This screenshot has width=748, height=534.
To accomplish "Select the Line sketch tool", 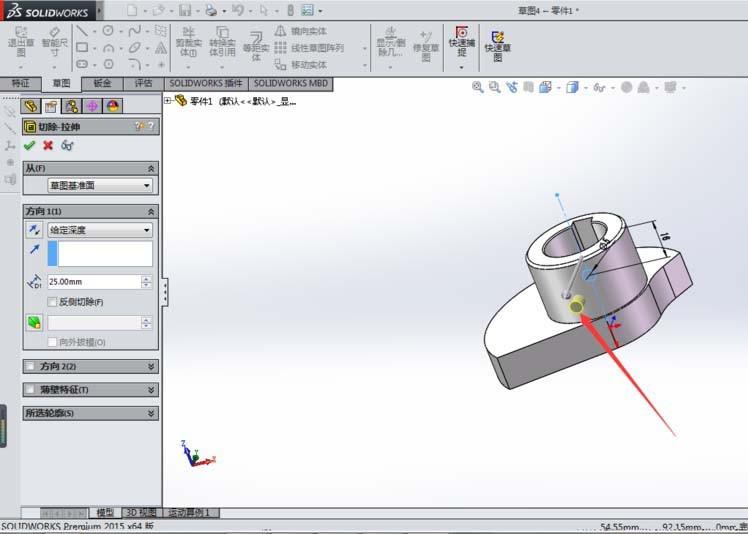I will click(x=82, y=31).
